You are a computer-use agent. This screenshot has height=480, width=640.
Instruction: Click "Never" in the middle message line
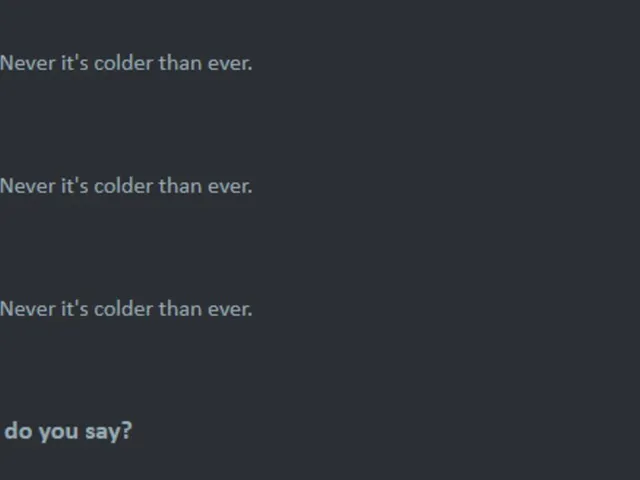click(x=28, y=186)
